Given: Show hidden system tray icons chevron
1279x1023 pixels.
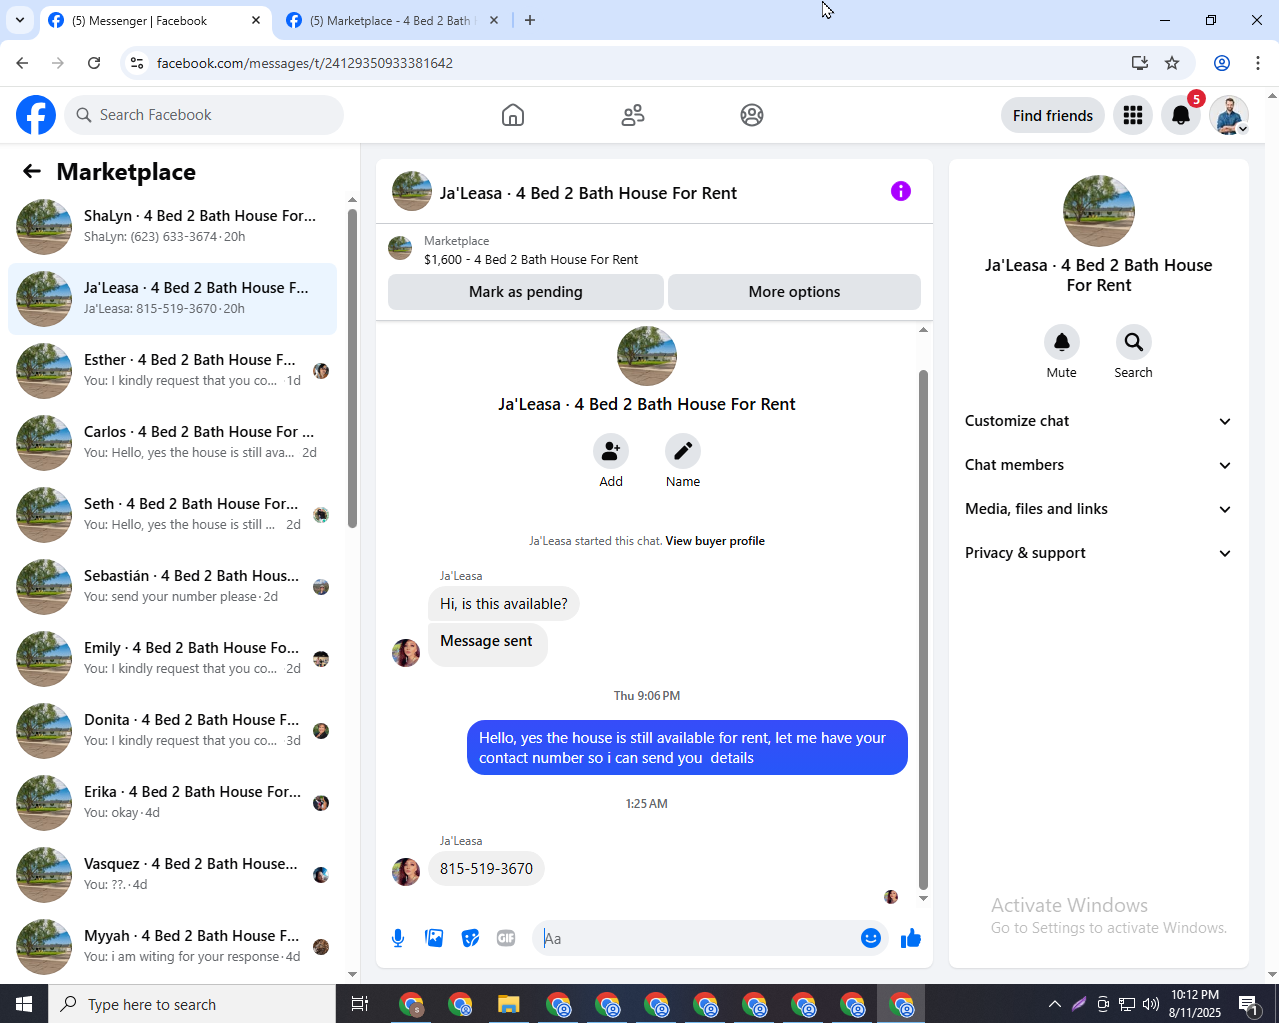Looking at the screenshot, I should [x=1054, y=1004].
